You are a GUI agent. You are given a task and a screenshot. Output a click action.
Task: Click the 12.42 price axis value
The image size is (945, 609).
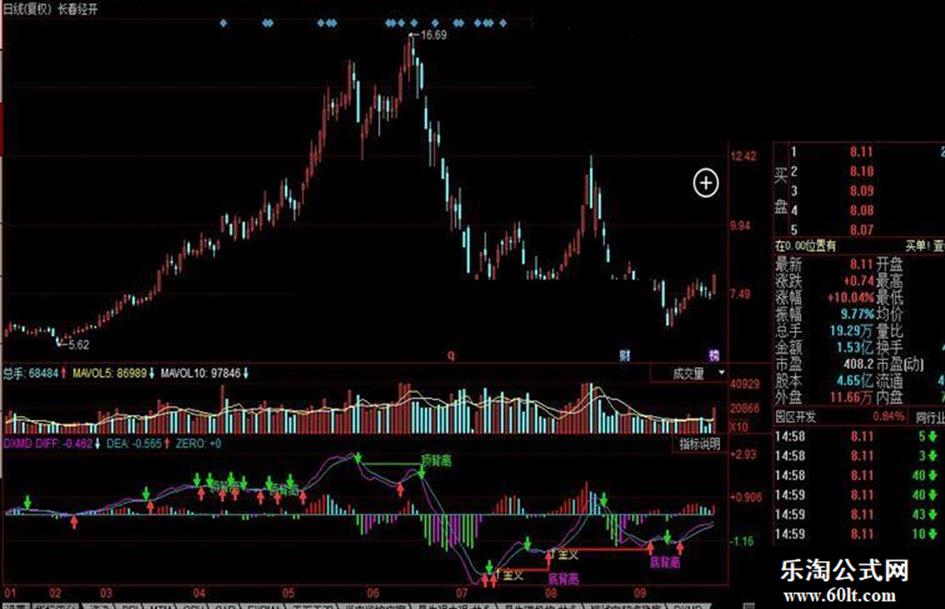743,157
